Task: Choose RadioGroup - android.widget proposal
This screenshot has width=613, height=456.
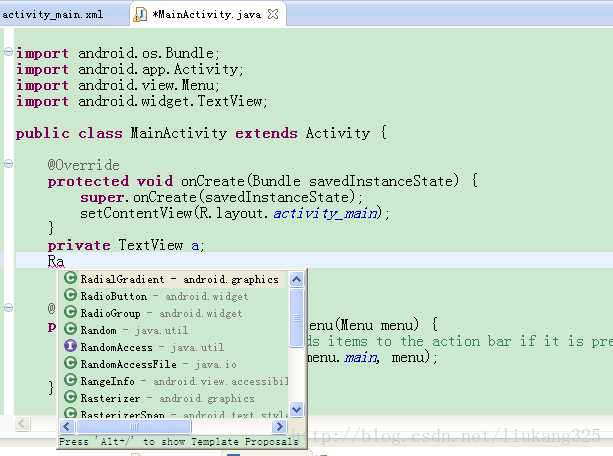Action: click(x=175, y=313)
